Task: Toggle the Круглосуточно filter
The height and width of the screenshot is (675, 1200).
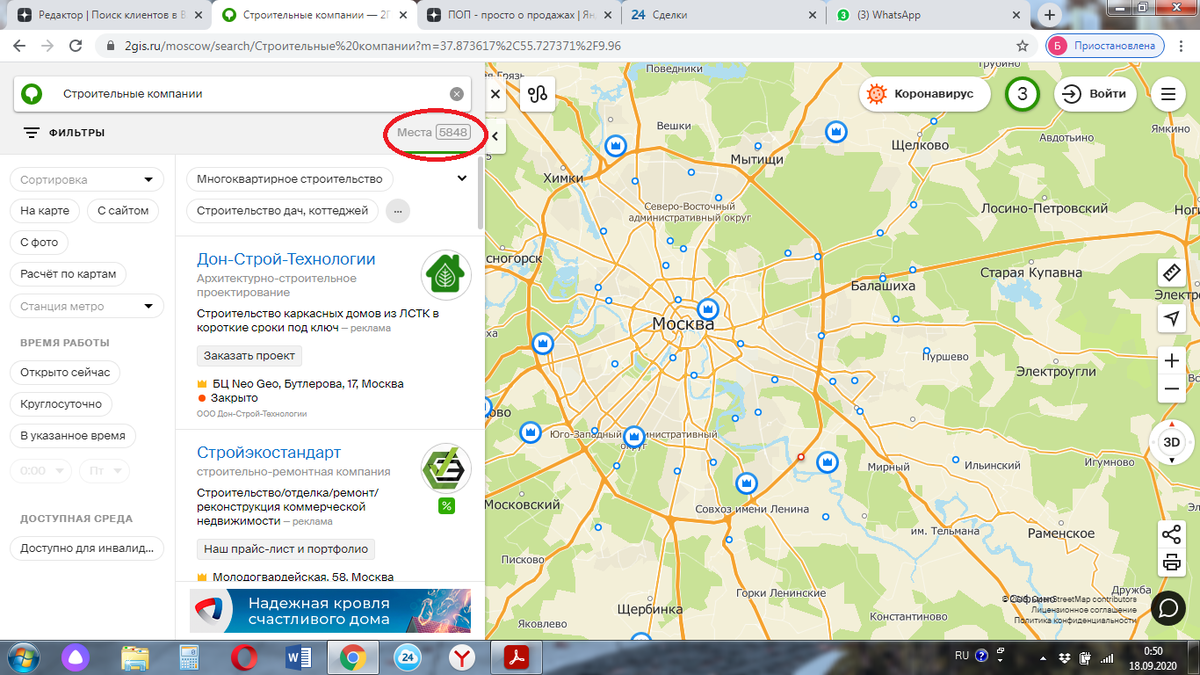Action: pyautogui.click(x=61, y=405)
